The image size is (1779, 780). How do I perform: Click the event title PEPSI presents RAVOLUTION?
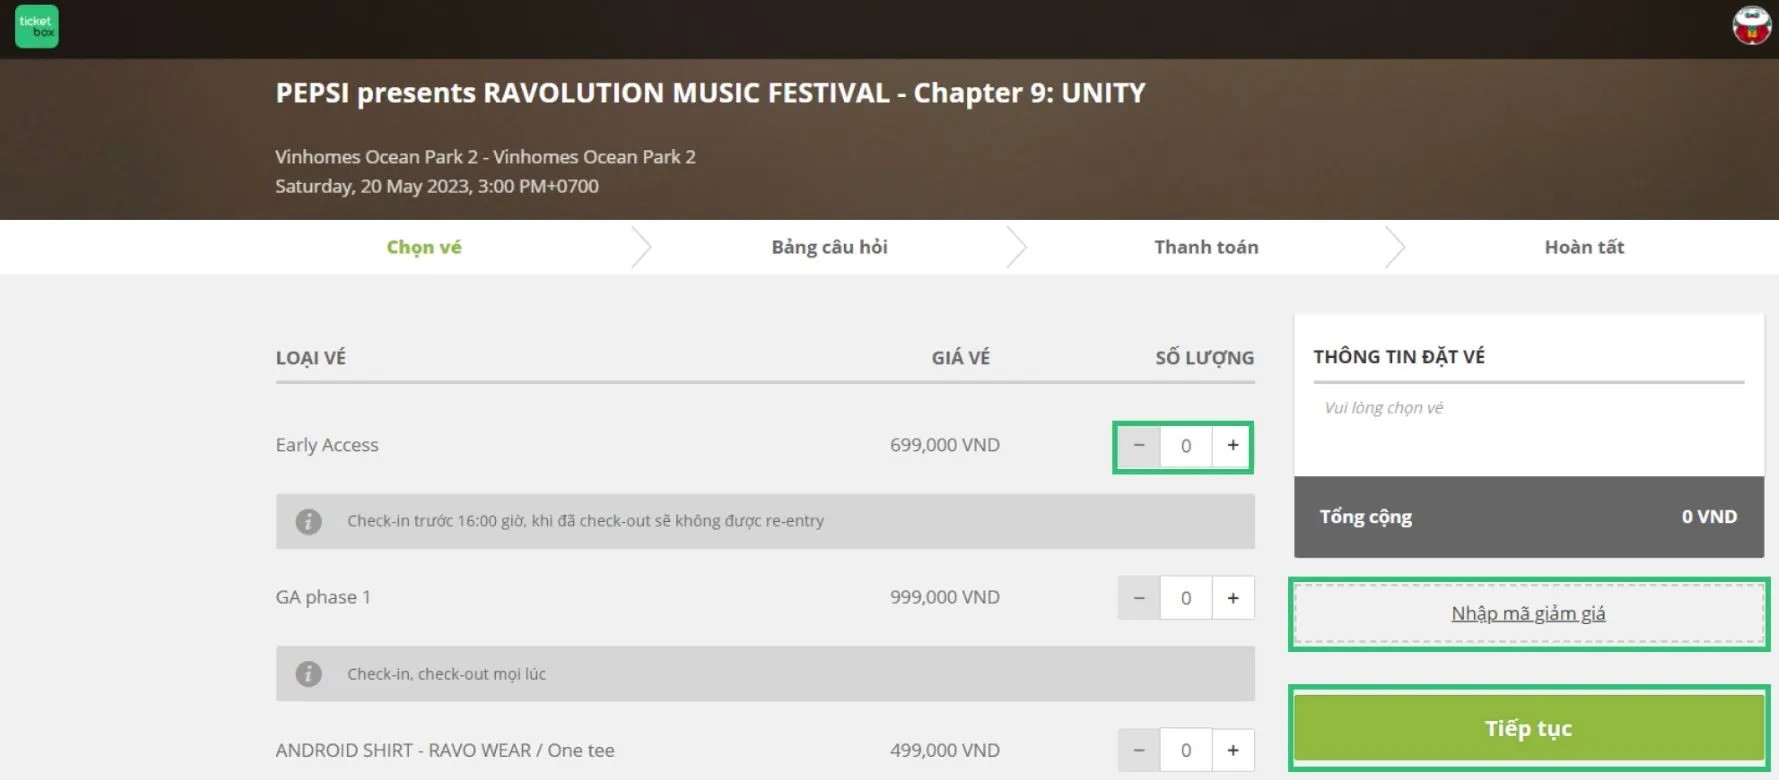[709, 93]
